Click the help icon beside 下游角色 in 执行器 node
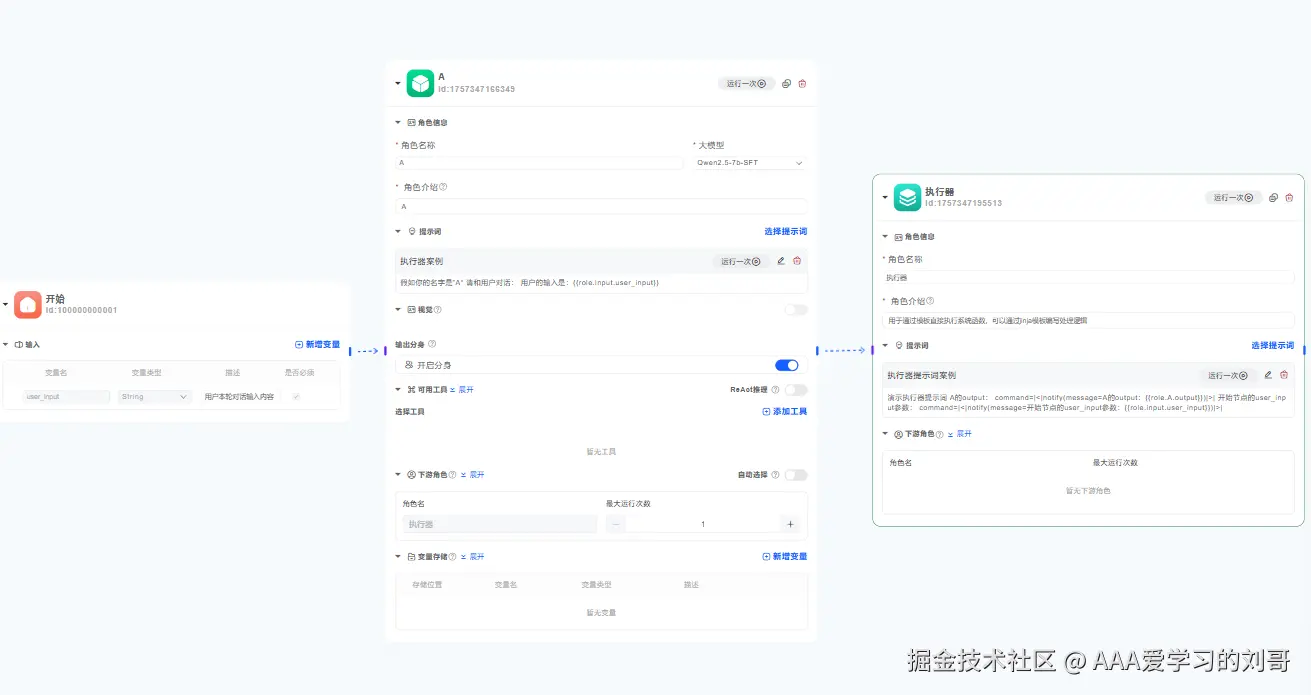The width and height of the screenshot is (1311, 695). coord(940,434)
